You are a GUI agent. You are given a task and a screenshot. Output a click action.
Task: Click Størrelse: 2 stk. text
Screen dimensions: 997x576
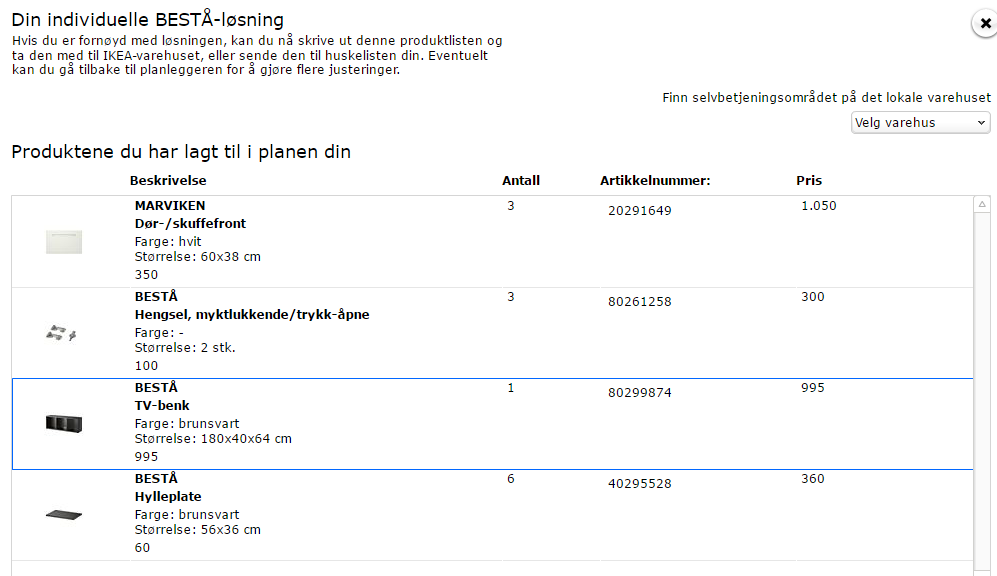[x=185, y=348]
